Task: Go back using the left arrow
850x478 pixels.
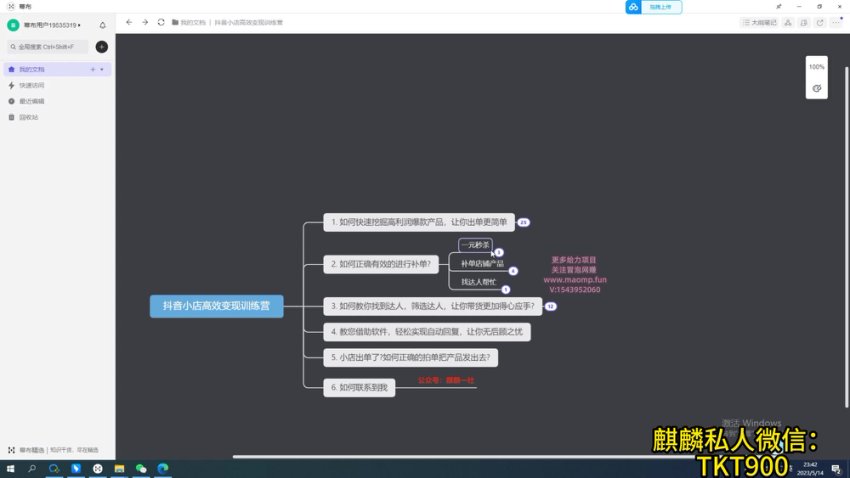Action: point(129,22)
